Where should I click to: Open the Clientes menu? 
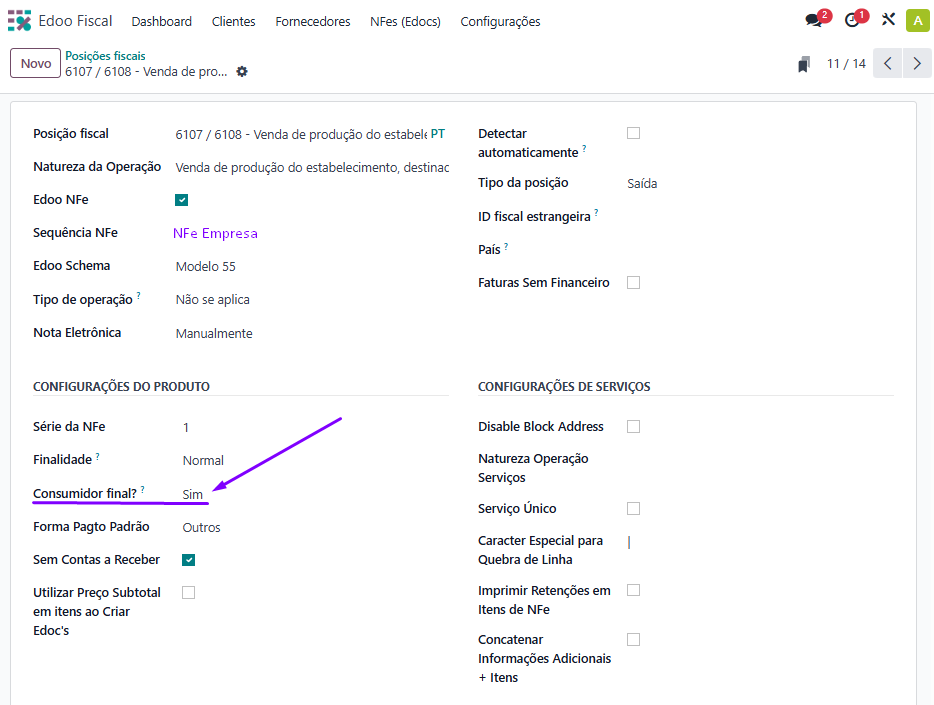[x=234, y=21]
